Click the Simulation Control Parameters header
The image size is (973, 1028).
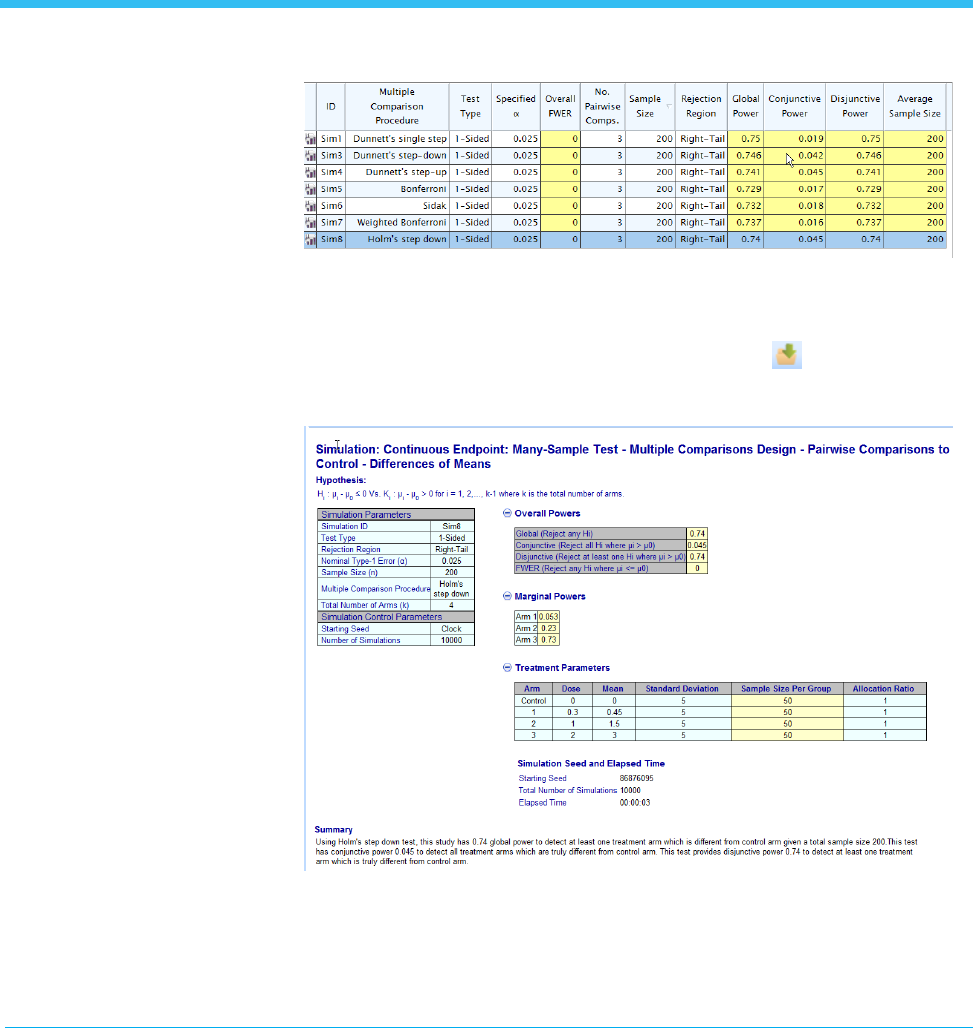[x=396, y=617]
